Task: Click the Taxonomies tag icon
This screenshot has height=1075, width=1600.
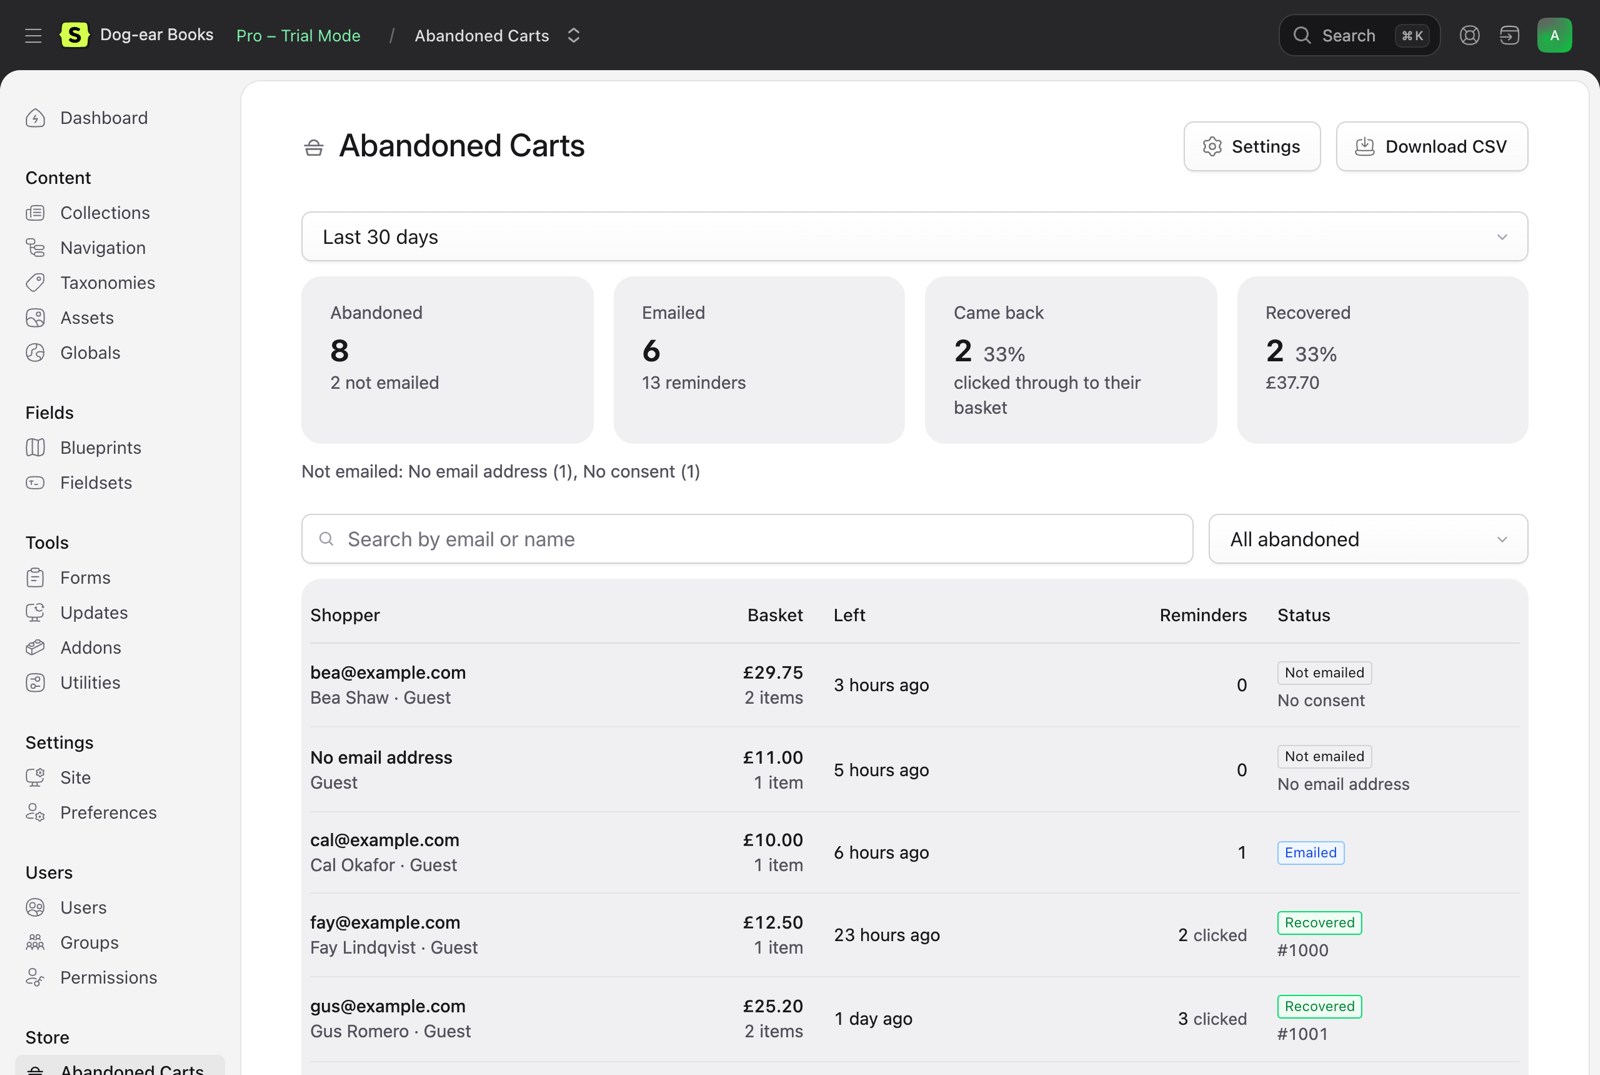Action: point(36,283)
